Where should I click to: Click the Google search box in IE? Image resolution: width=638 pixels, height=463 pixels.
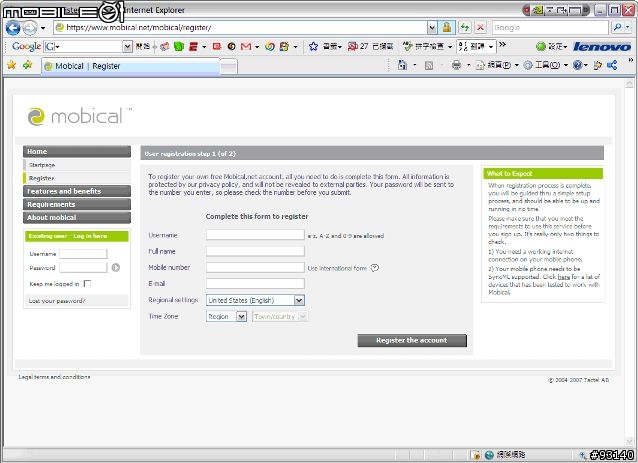550,28
